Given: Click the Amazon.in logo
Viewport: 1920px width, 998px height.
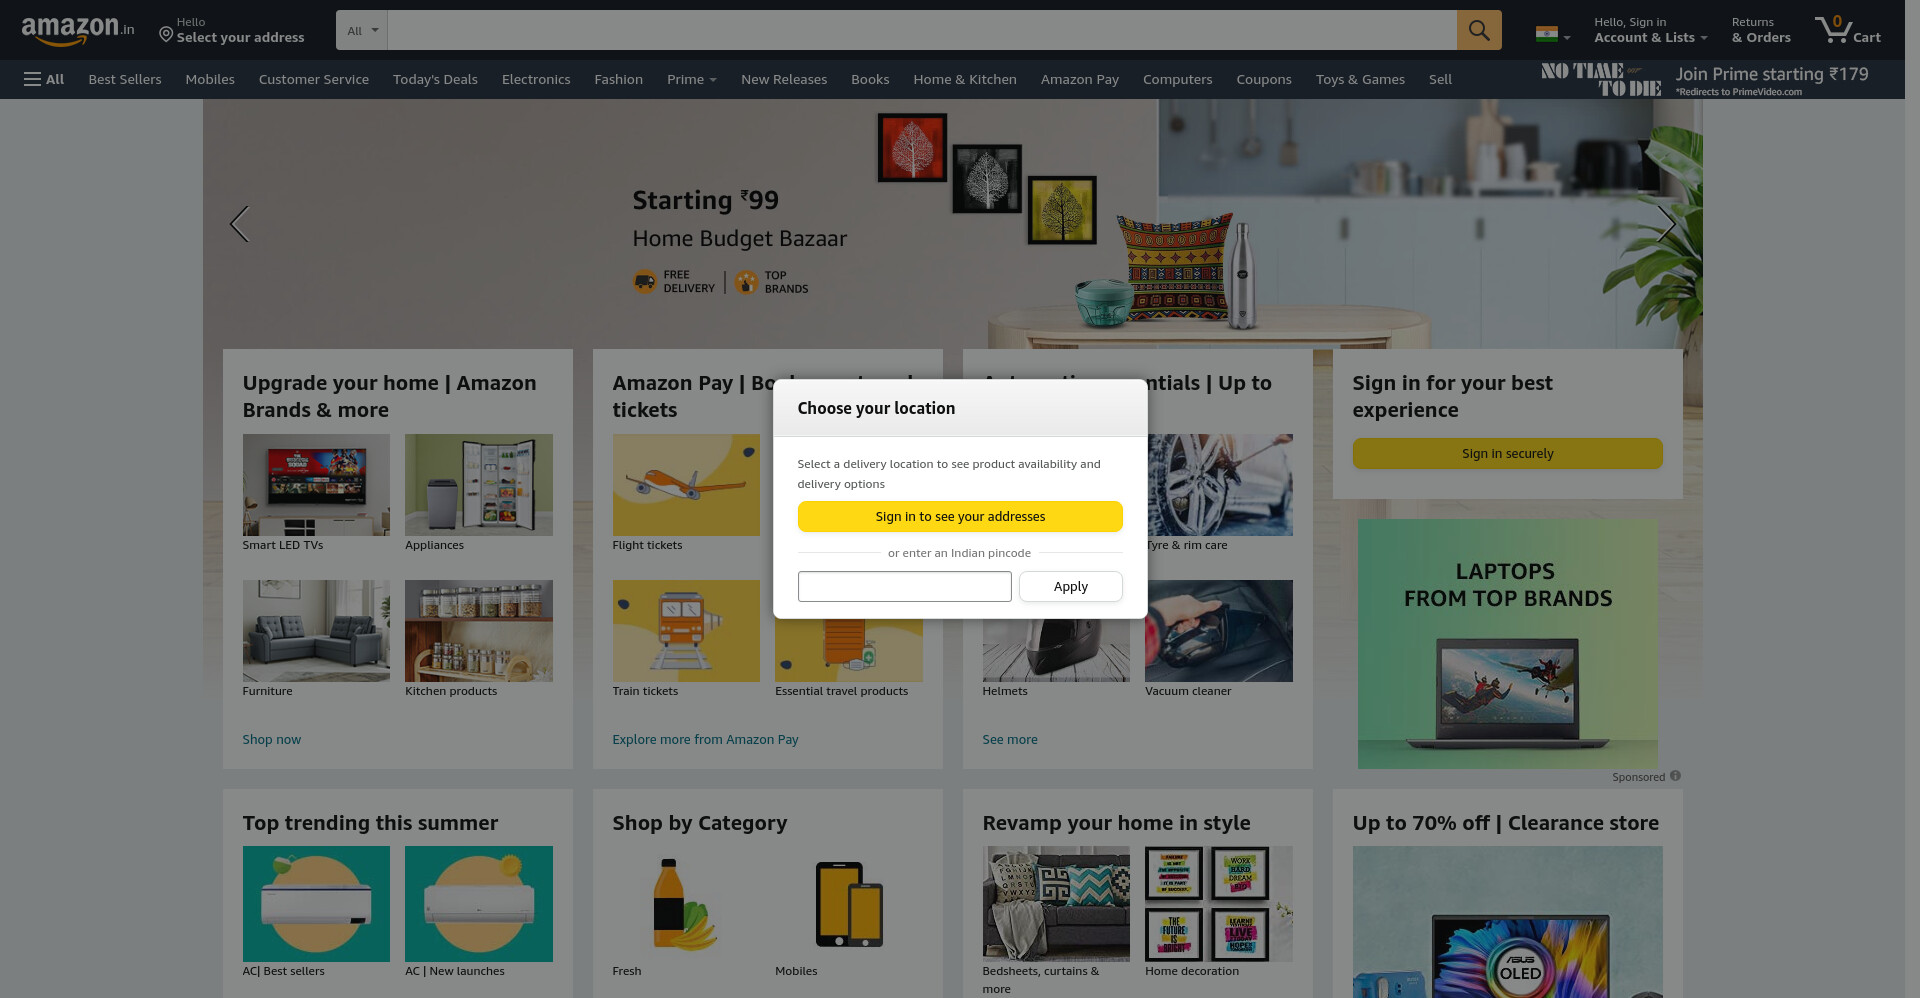Looking at the screenshot, I should [x=77, y=30].
